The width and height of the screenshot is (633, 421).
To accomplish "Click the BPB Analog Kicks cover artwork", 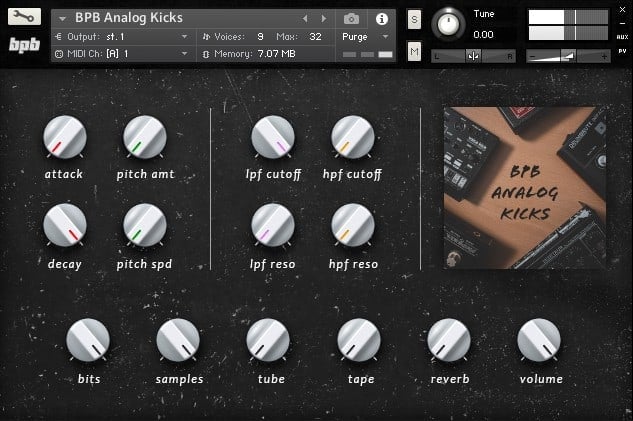I will coord(525,188).
